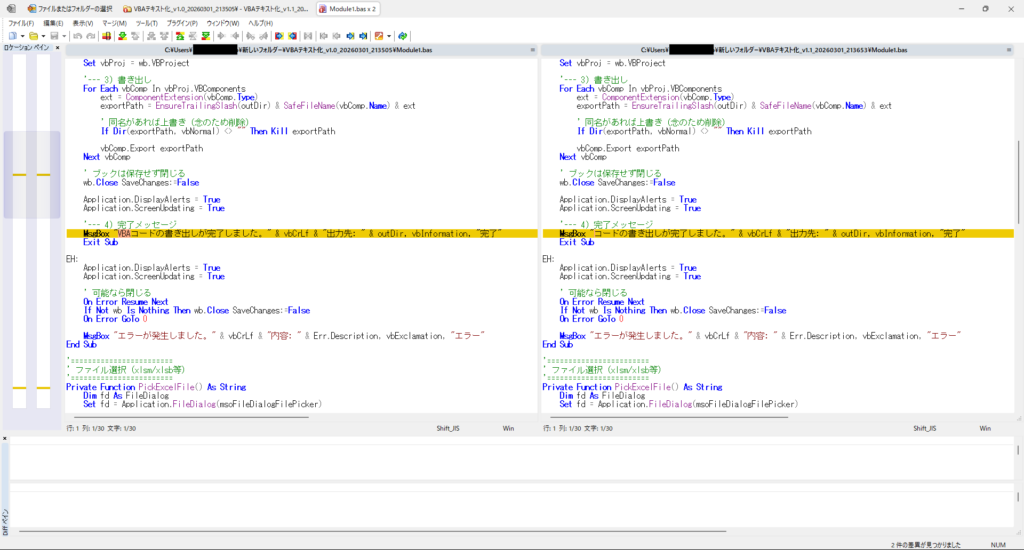The height and width of the screenshot is (550, 1024).
Task: Open the マージ(M) menu
Action: click(115, 22)
